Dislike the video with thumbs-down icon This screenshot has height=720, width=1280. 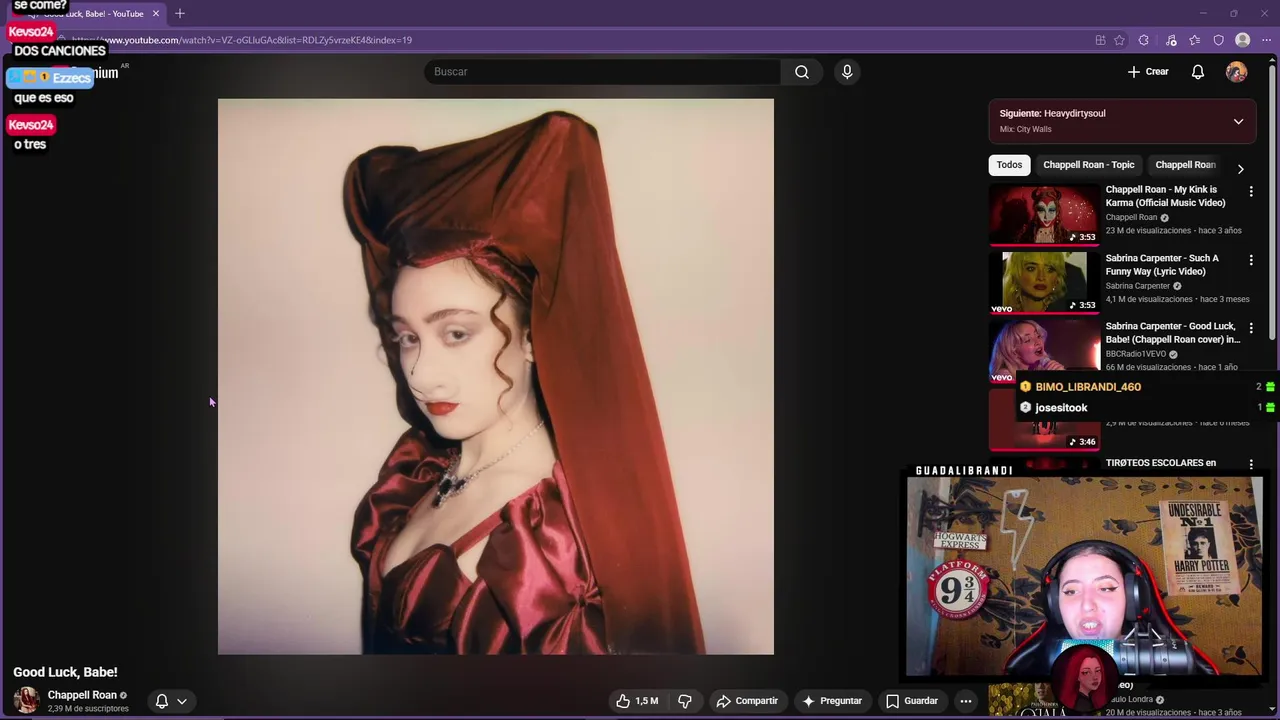tap(685, 701)
